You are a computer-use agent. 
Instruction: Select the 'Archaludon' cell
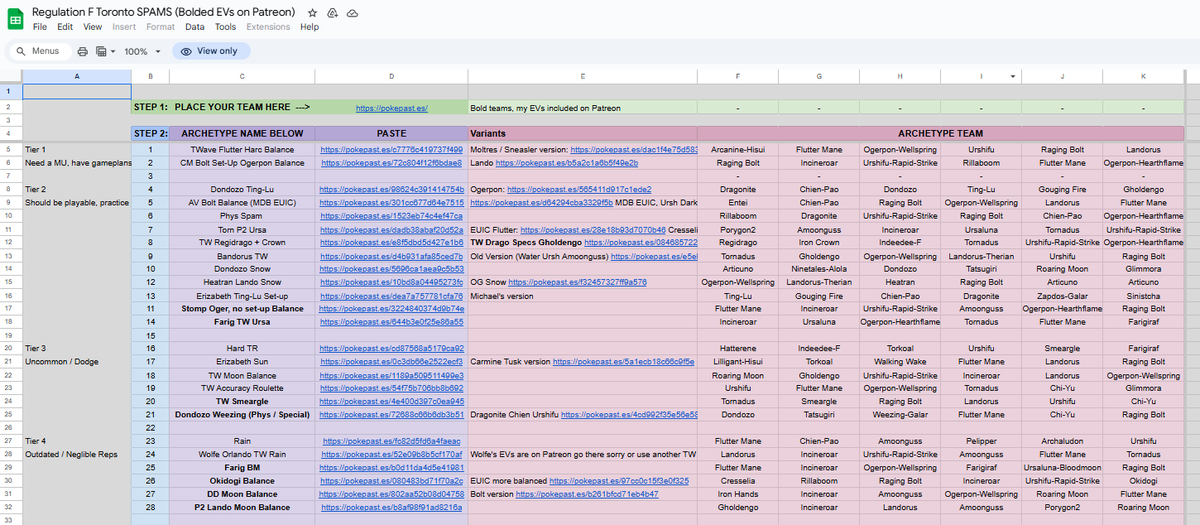coord(1062,440)
